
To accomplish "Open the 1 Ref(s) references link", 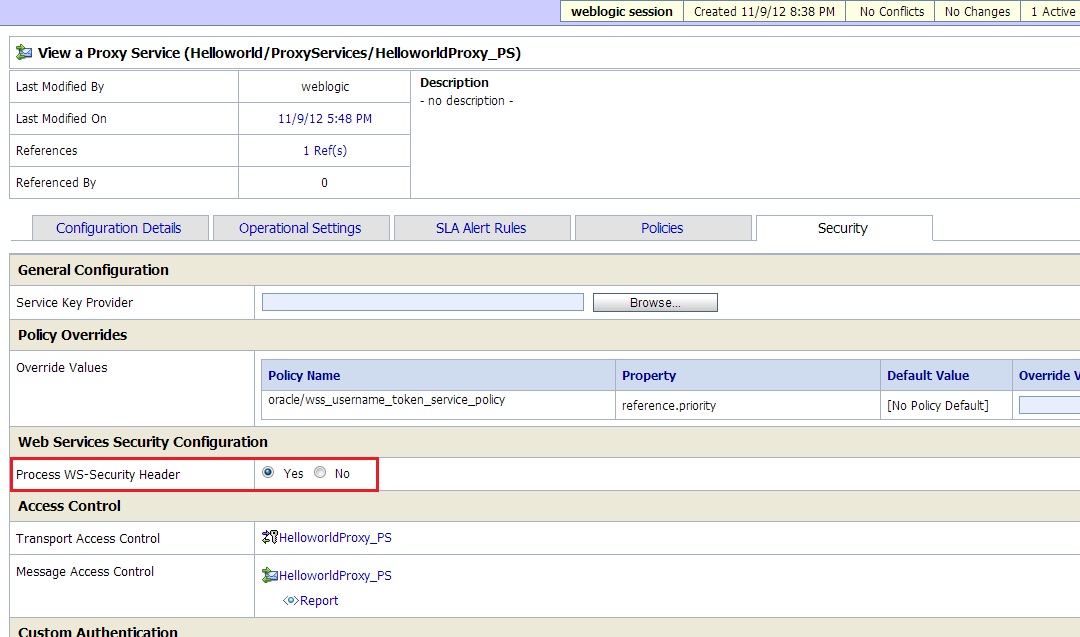I will pos(323,150).
